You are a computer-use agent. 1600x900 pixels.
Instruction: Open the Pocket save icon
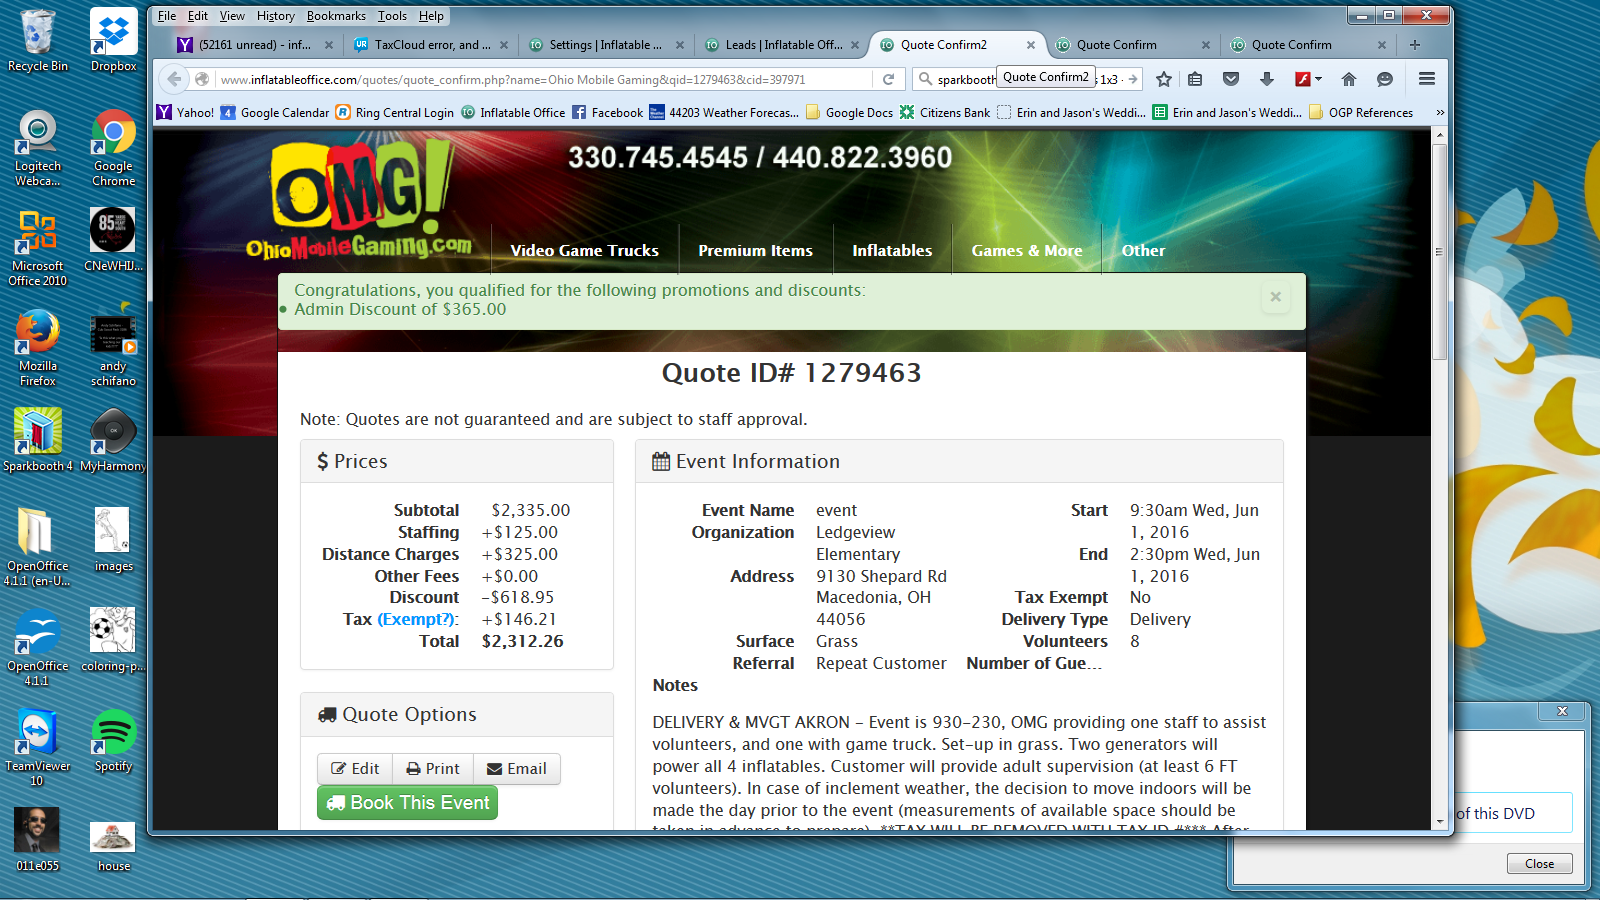(1231, 79)
